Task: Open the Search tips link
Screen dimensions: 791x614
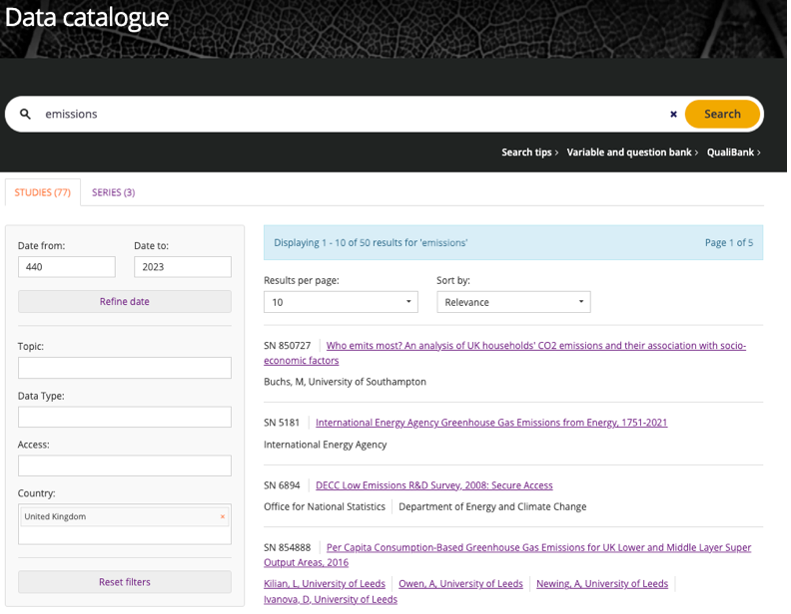Action: pyautogui.click(x=529, y=152)
